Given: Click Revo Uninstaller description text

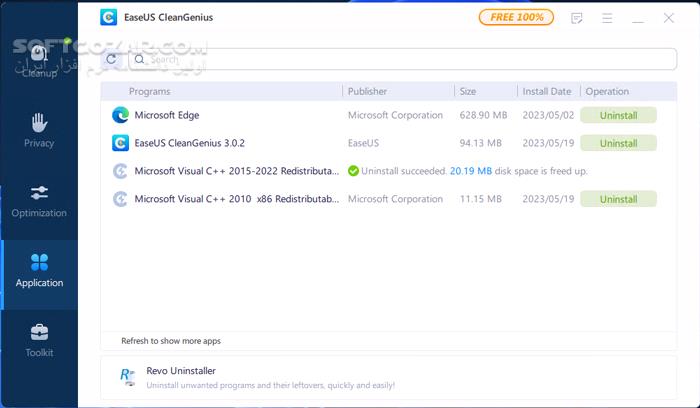Looking at the screenshot, I should pos(271,385).
